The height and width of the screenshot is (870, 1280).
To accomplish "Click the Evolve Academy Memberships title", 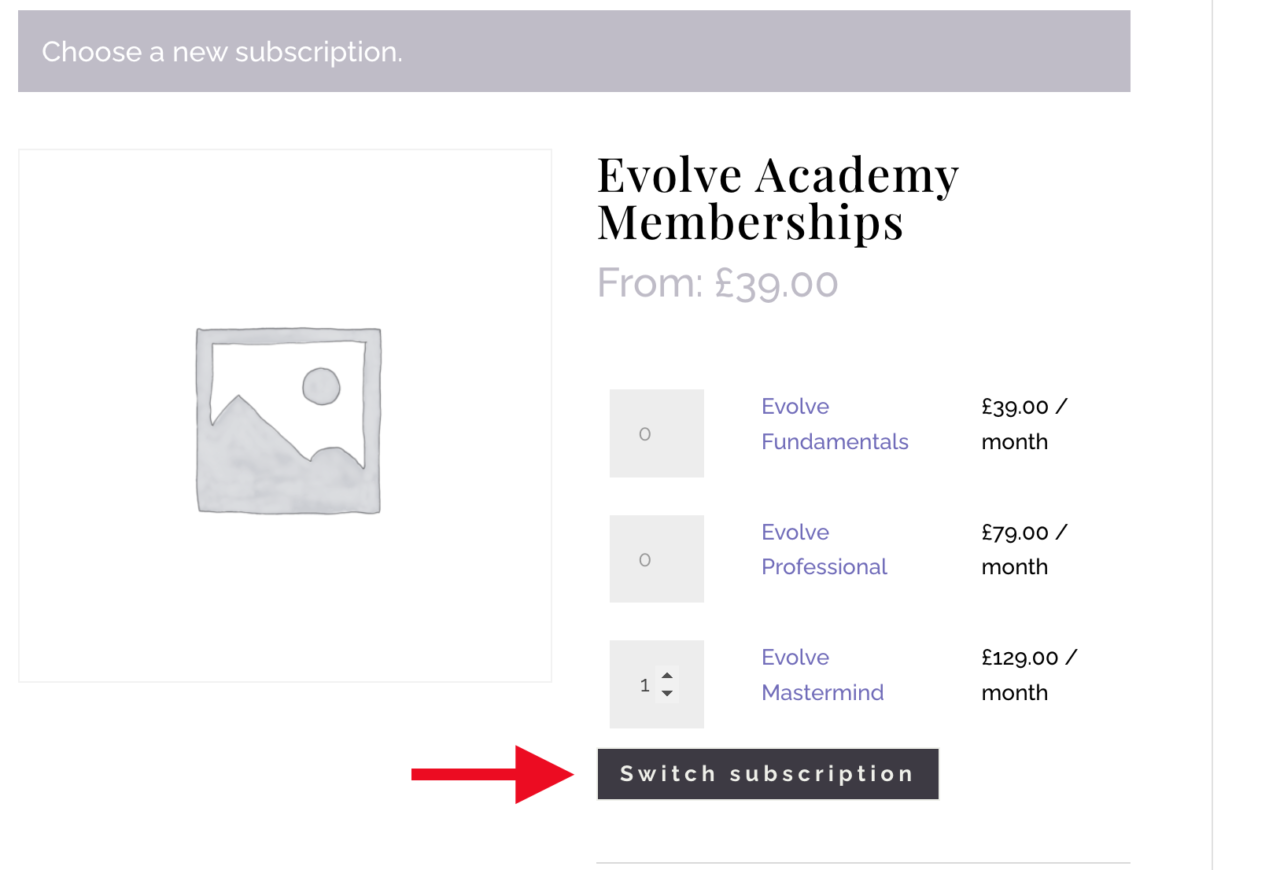I will (777, 197).
